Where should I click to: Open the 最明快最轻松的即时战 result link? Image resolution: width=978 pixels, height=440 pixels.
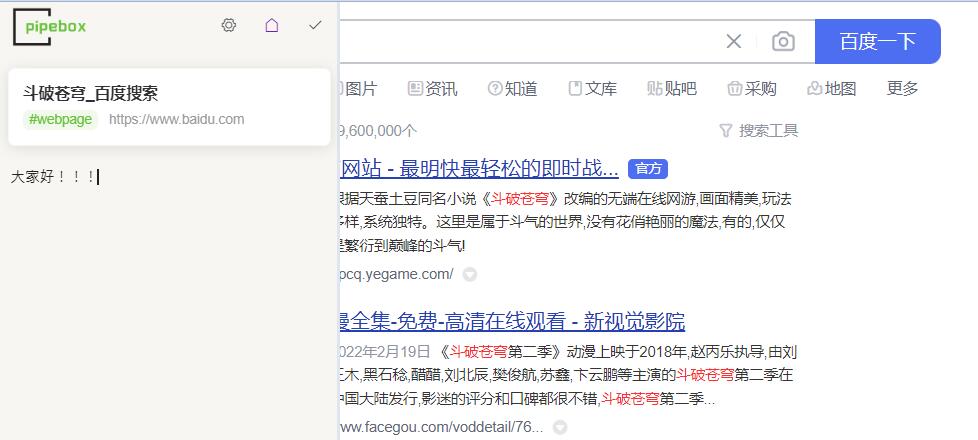(x=479, y=169)
